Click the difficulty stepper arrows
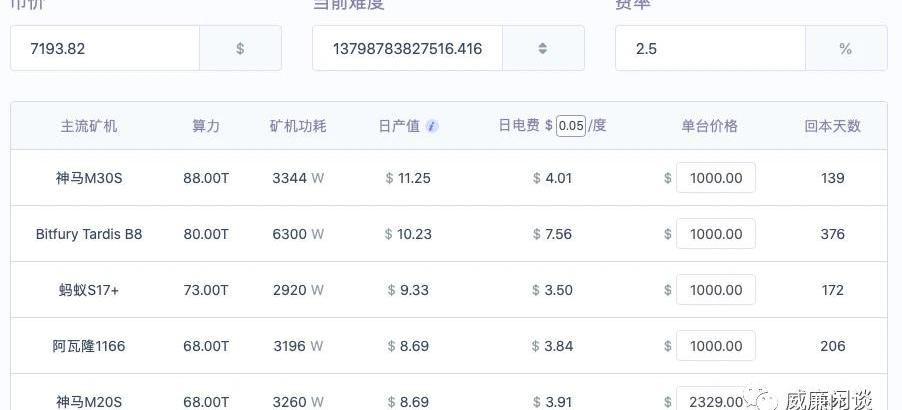902x410 pixels. [542, 48]
